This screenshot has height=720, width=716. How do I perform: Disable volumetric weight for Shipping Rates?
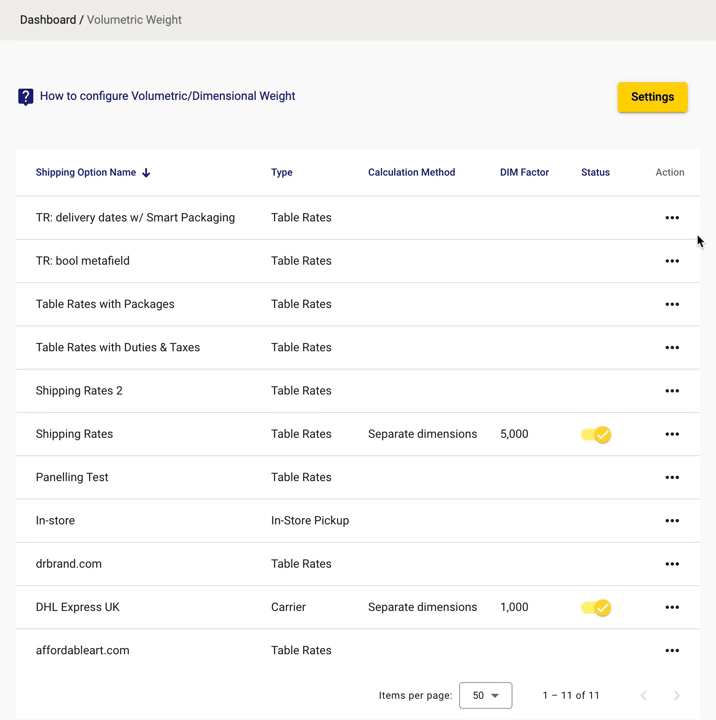pos(596,434)
